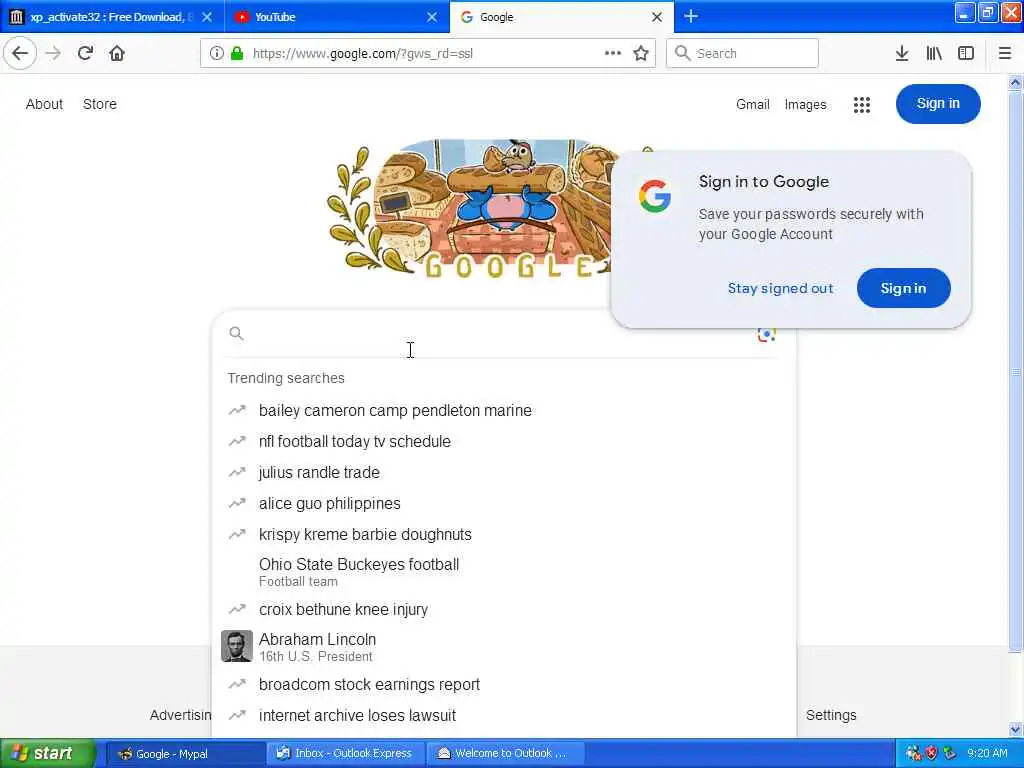Screen dimensions: 1024x768
Task: Open the browser hamburger menu
Action: [x=1004, y=53]
